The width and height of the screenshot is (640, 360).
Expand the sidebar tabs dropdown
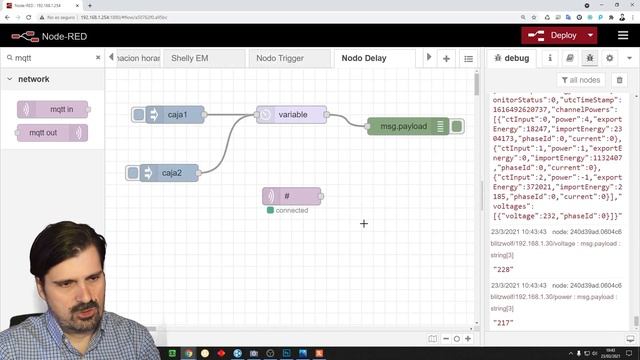629,58
